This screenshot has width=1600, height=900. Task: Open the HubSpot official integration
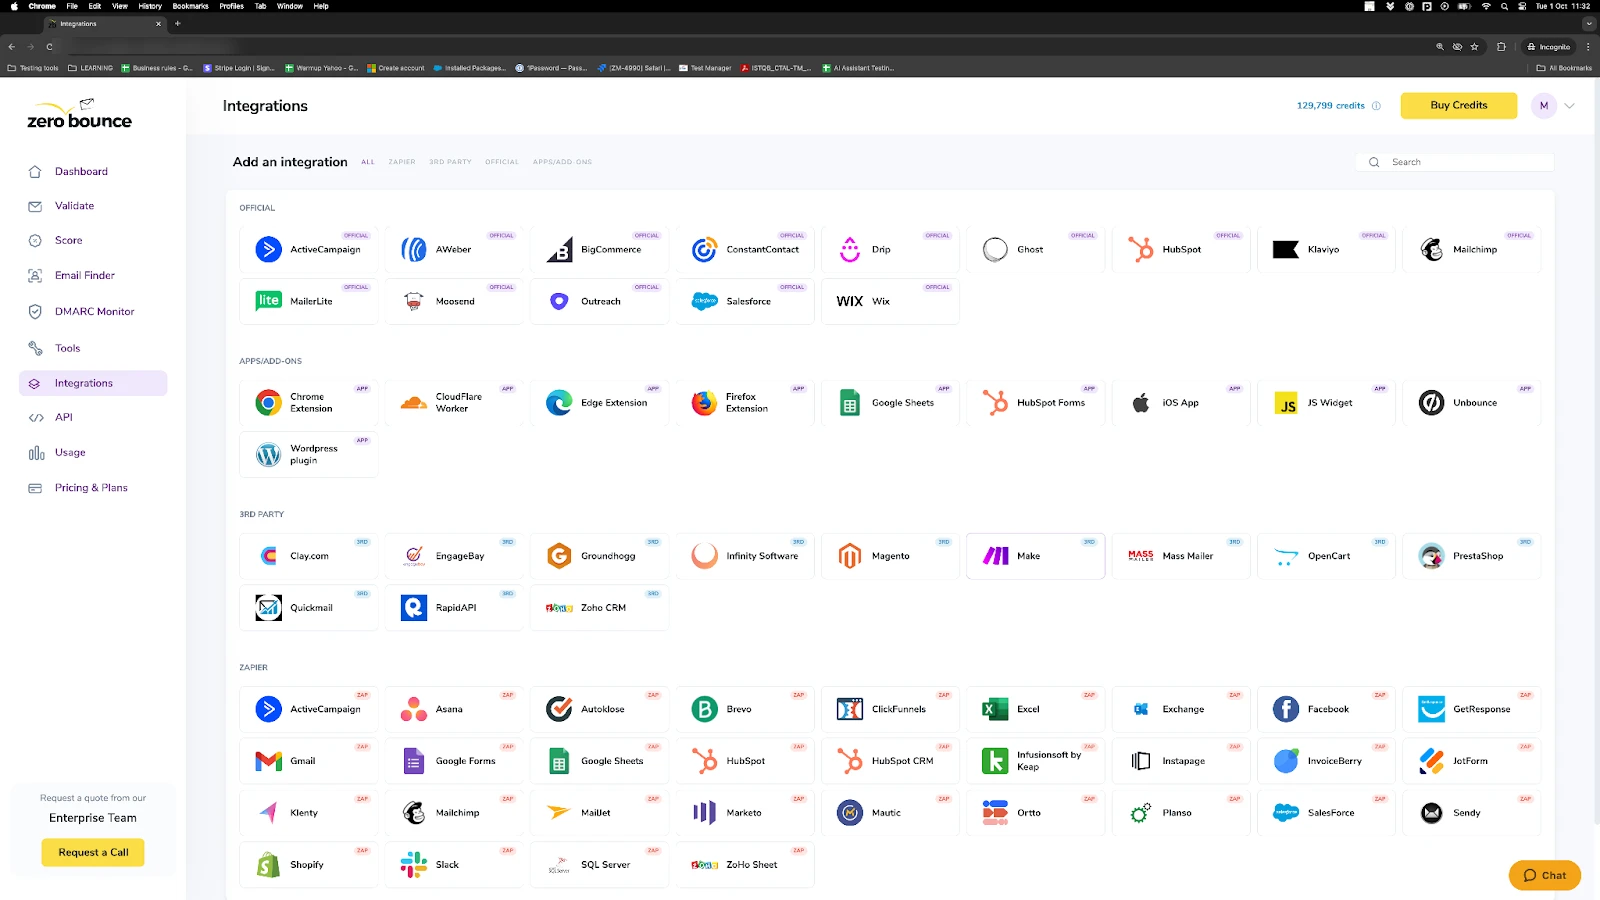(1181, 249)
